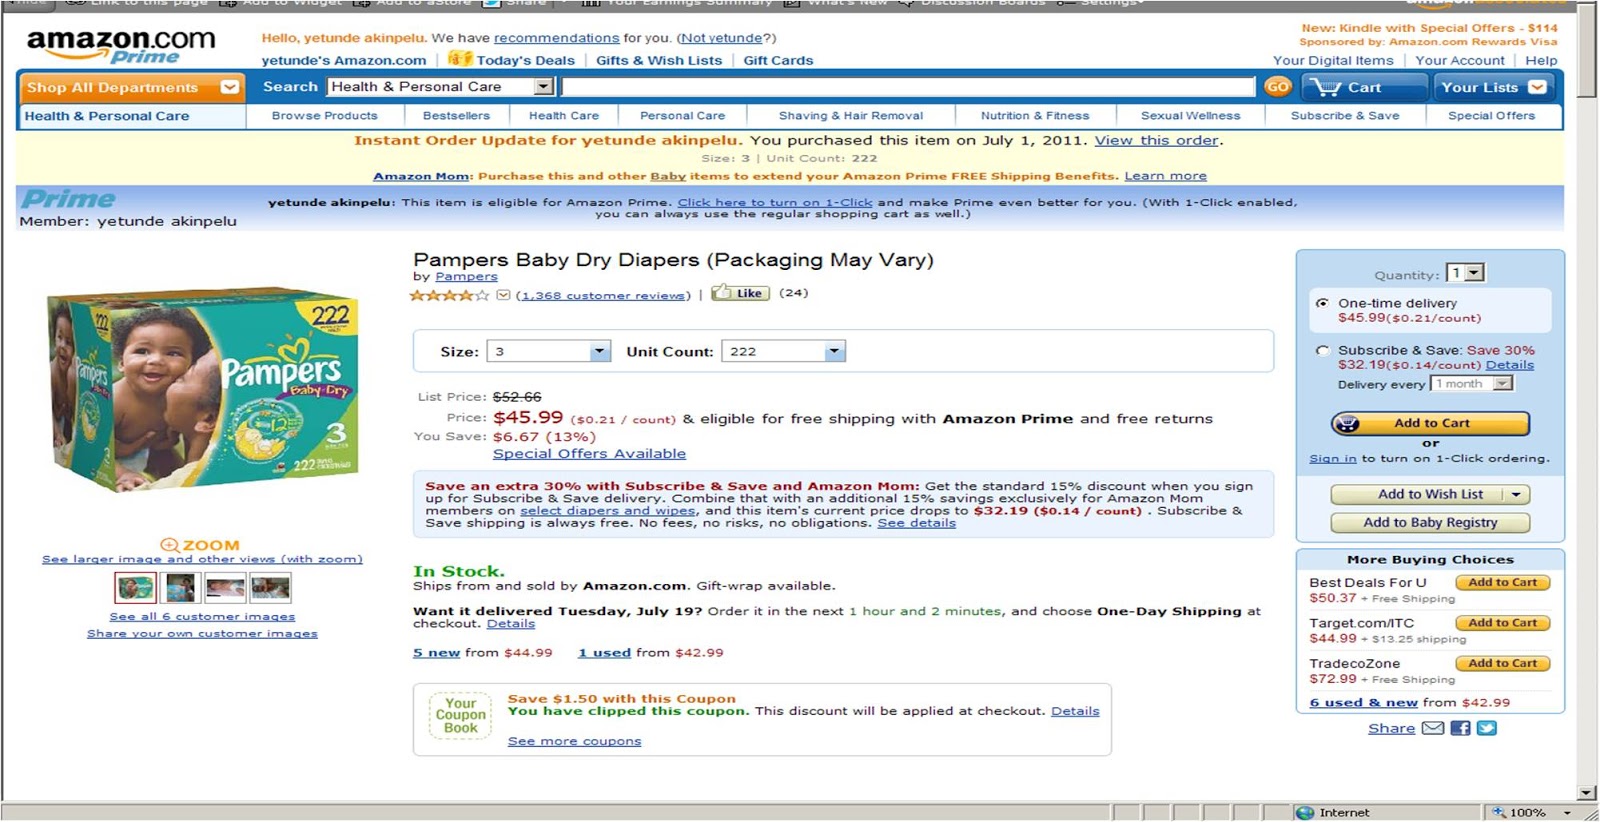Open the rating breakdown arrow beside stars
The width and height of the screenshot is (1600, 822).
tap(503, 295)
